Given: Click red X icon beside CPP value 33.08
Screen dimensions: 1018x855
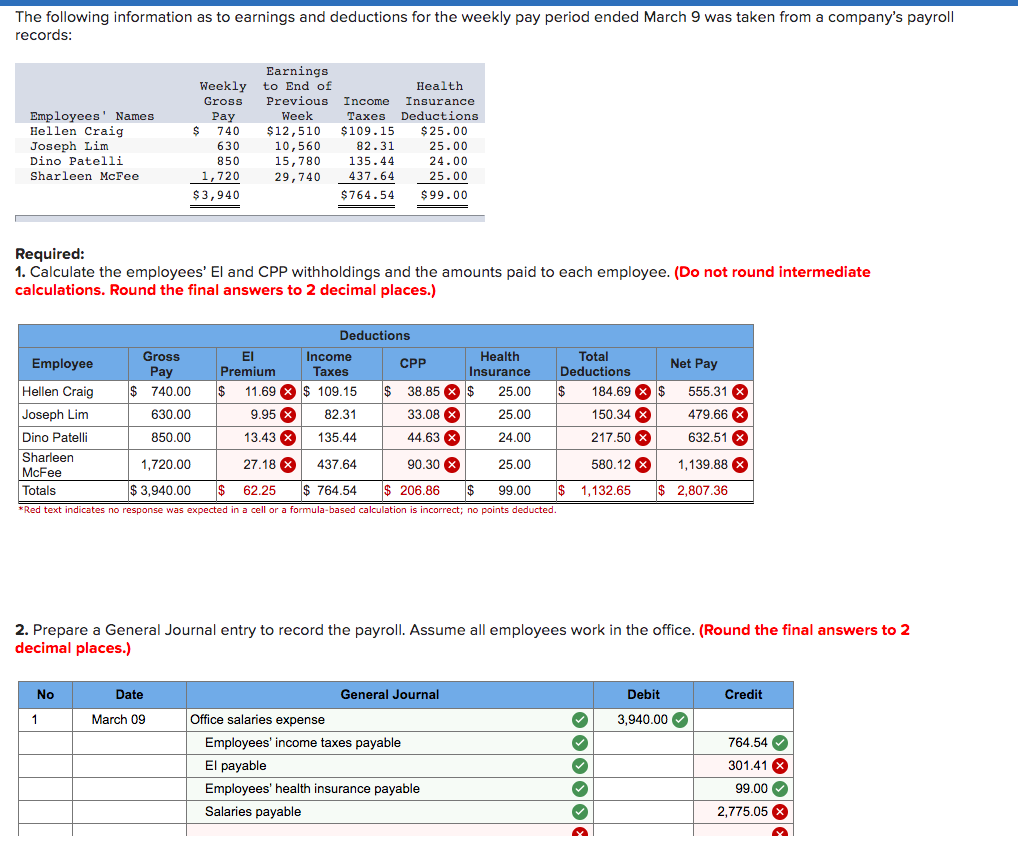Looking at the screenshot, I should pyautogui.click(x=453, y=415).
